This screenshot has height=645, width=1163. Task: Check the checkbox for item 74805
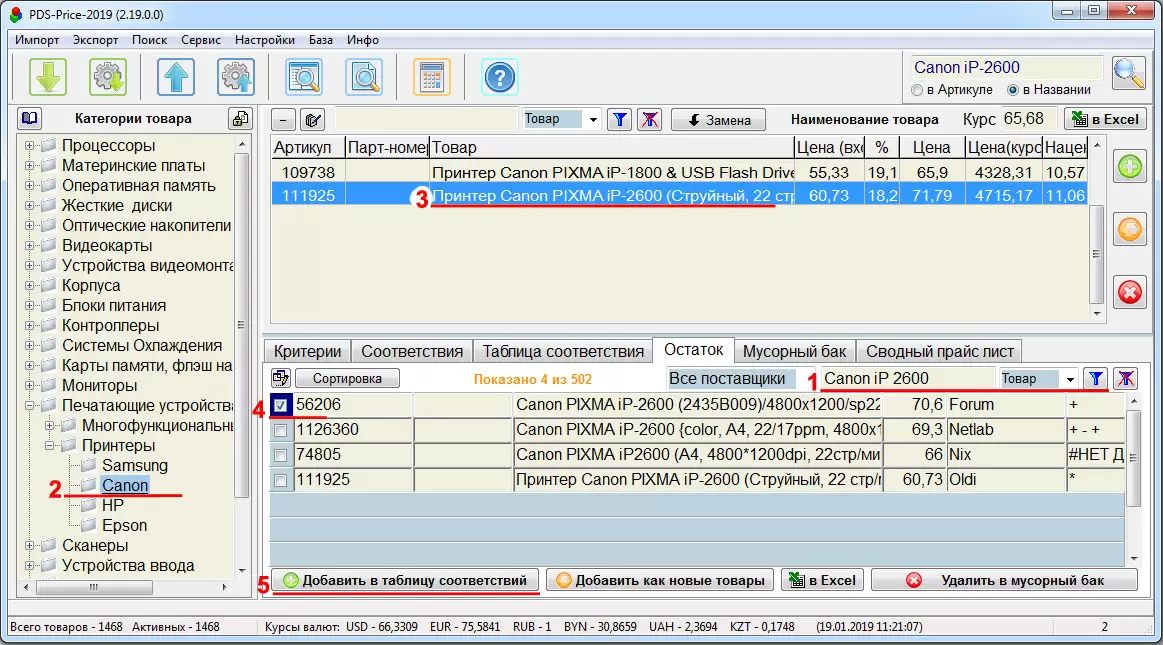tap(282, 455)
